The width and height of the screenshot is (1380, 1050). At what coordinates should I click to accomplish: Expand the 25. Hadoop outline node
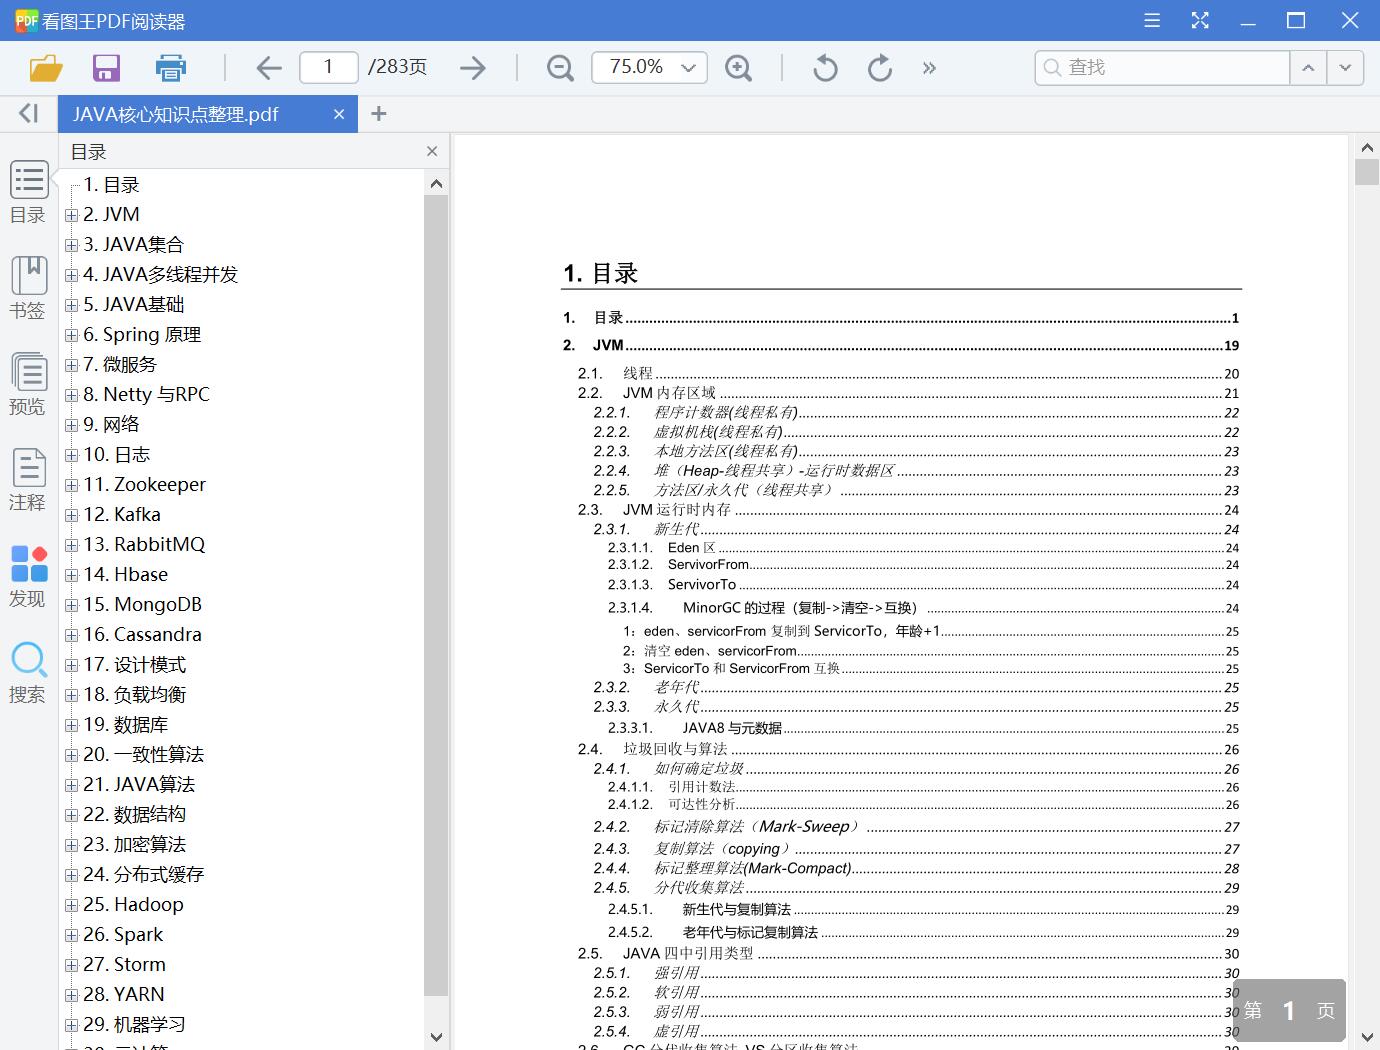click(71, 905)
